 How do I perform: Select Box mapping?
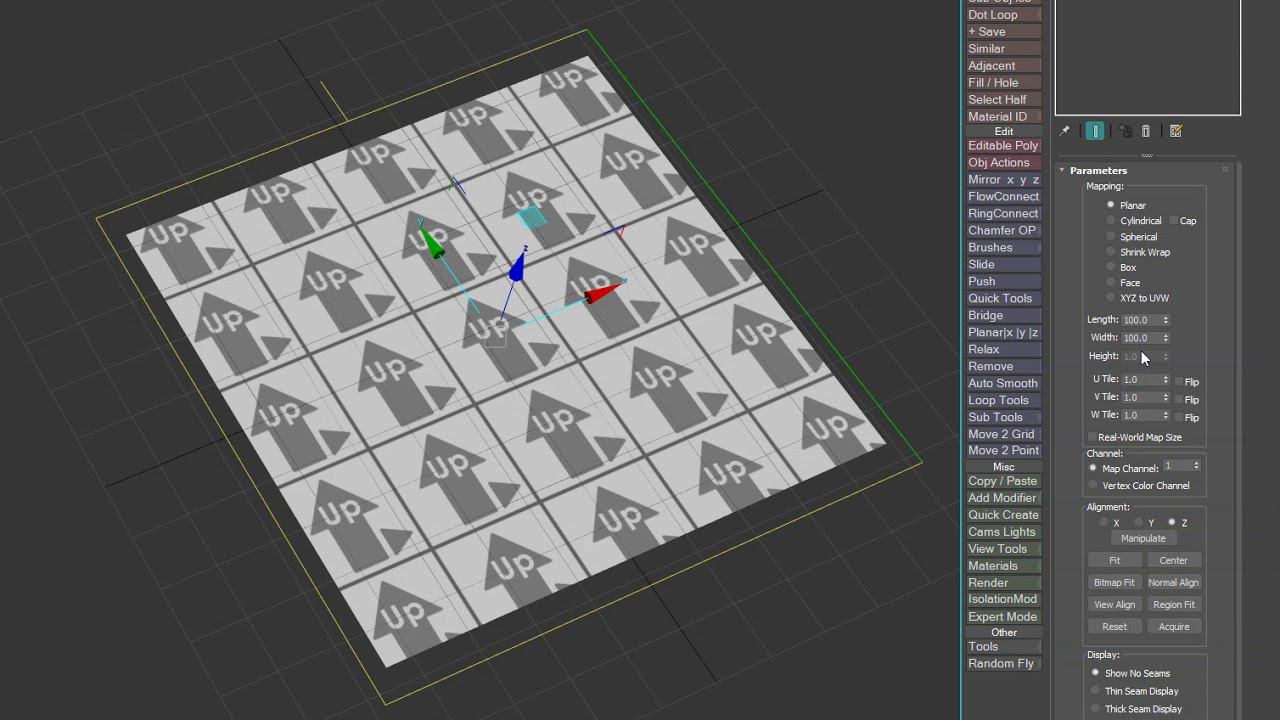coord(1111,267)
